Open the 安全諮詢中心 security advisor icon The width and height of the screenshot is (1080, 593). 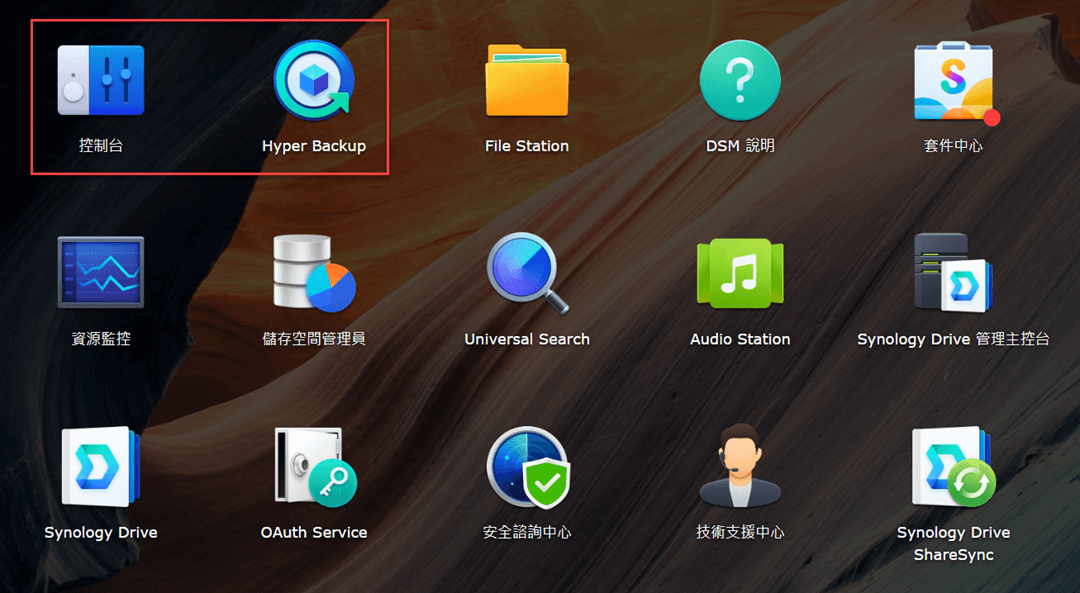[x=529, y=467]
